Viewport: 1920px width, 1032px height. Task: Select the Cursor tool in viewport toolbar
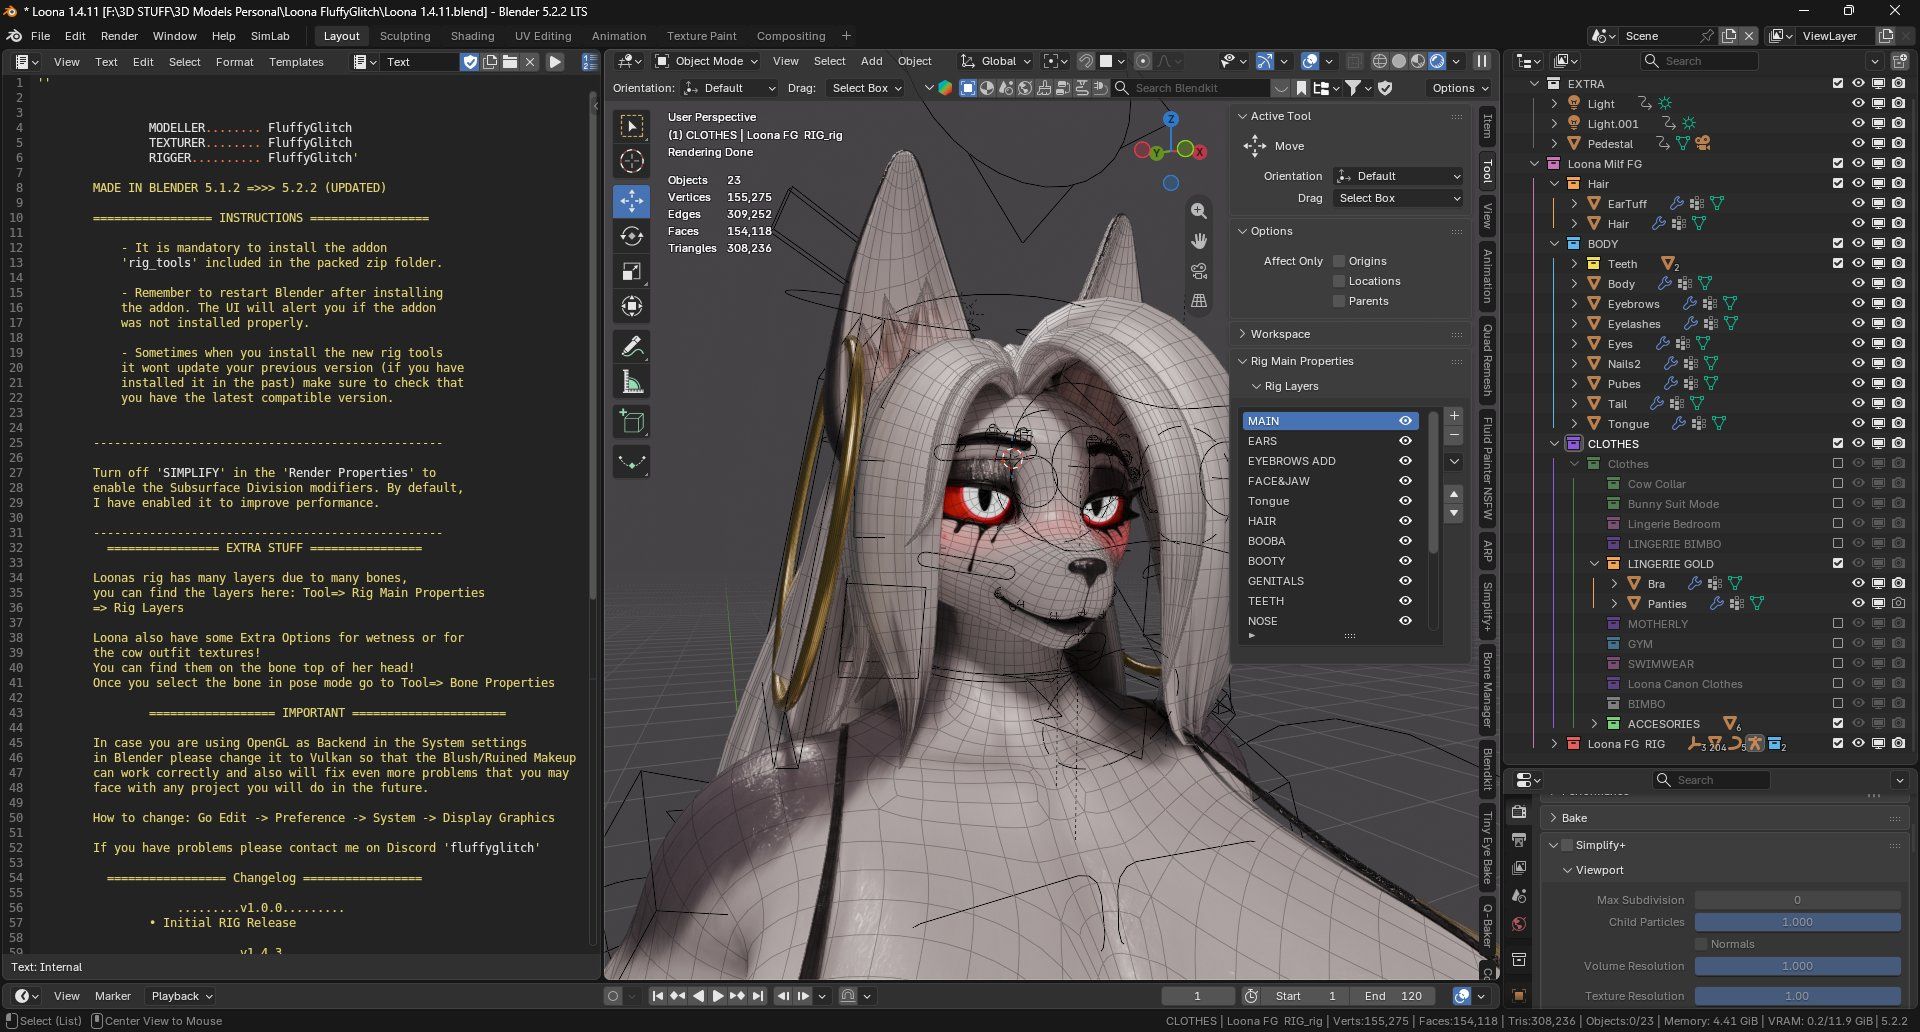pos(631,161)
